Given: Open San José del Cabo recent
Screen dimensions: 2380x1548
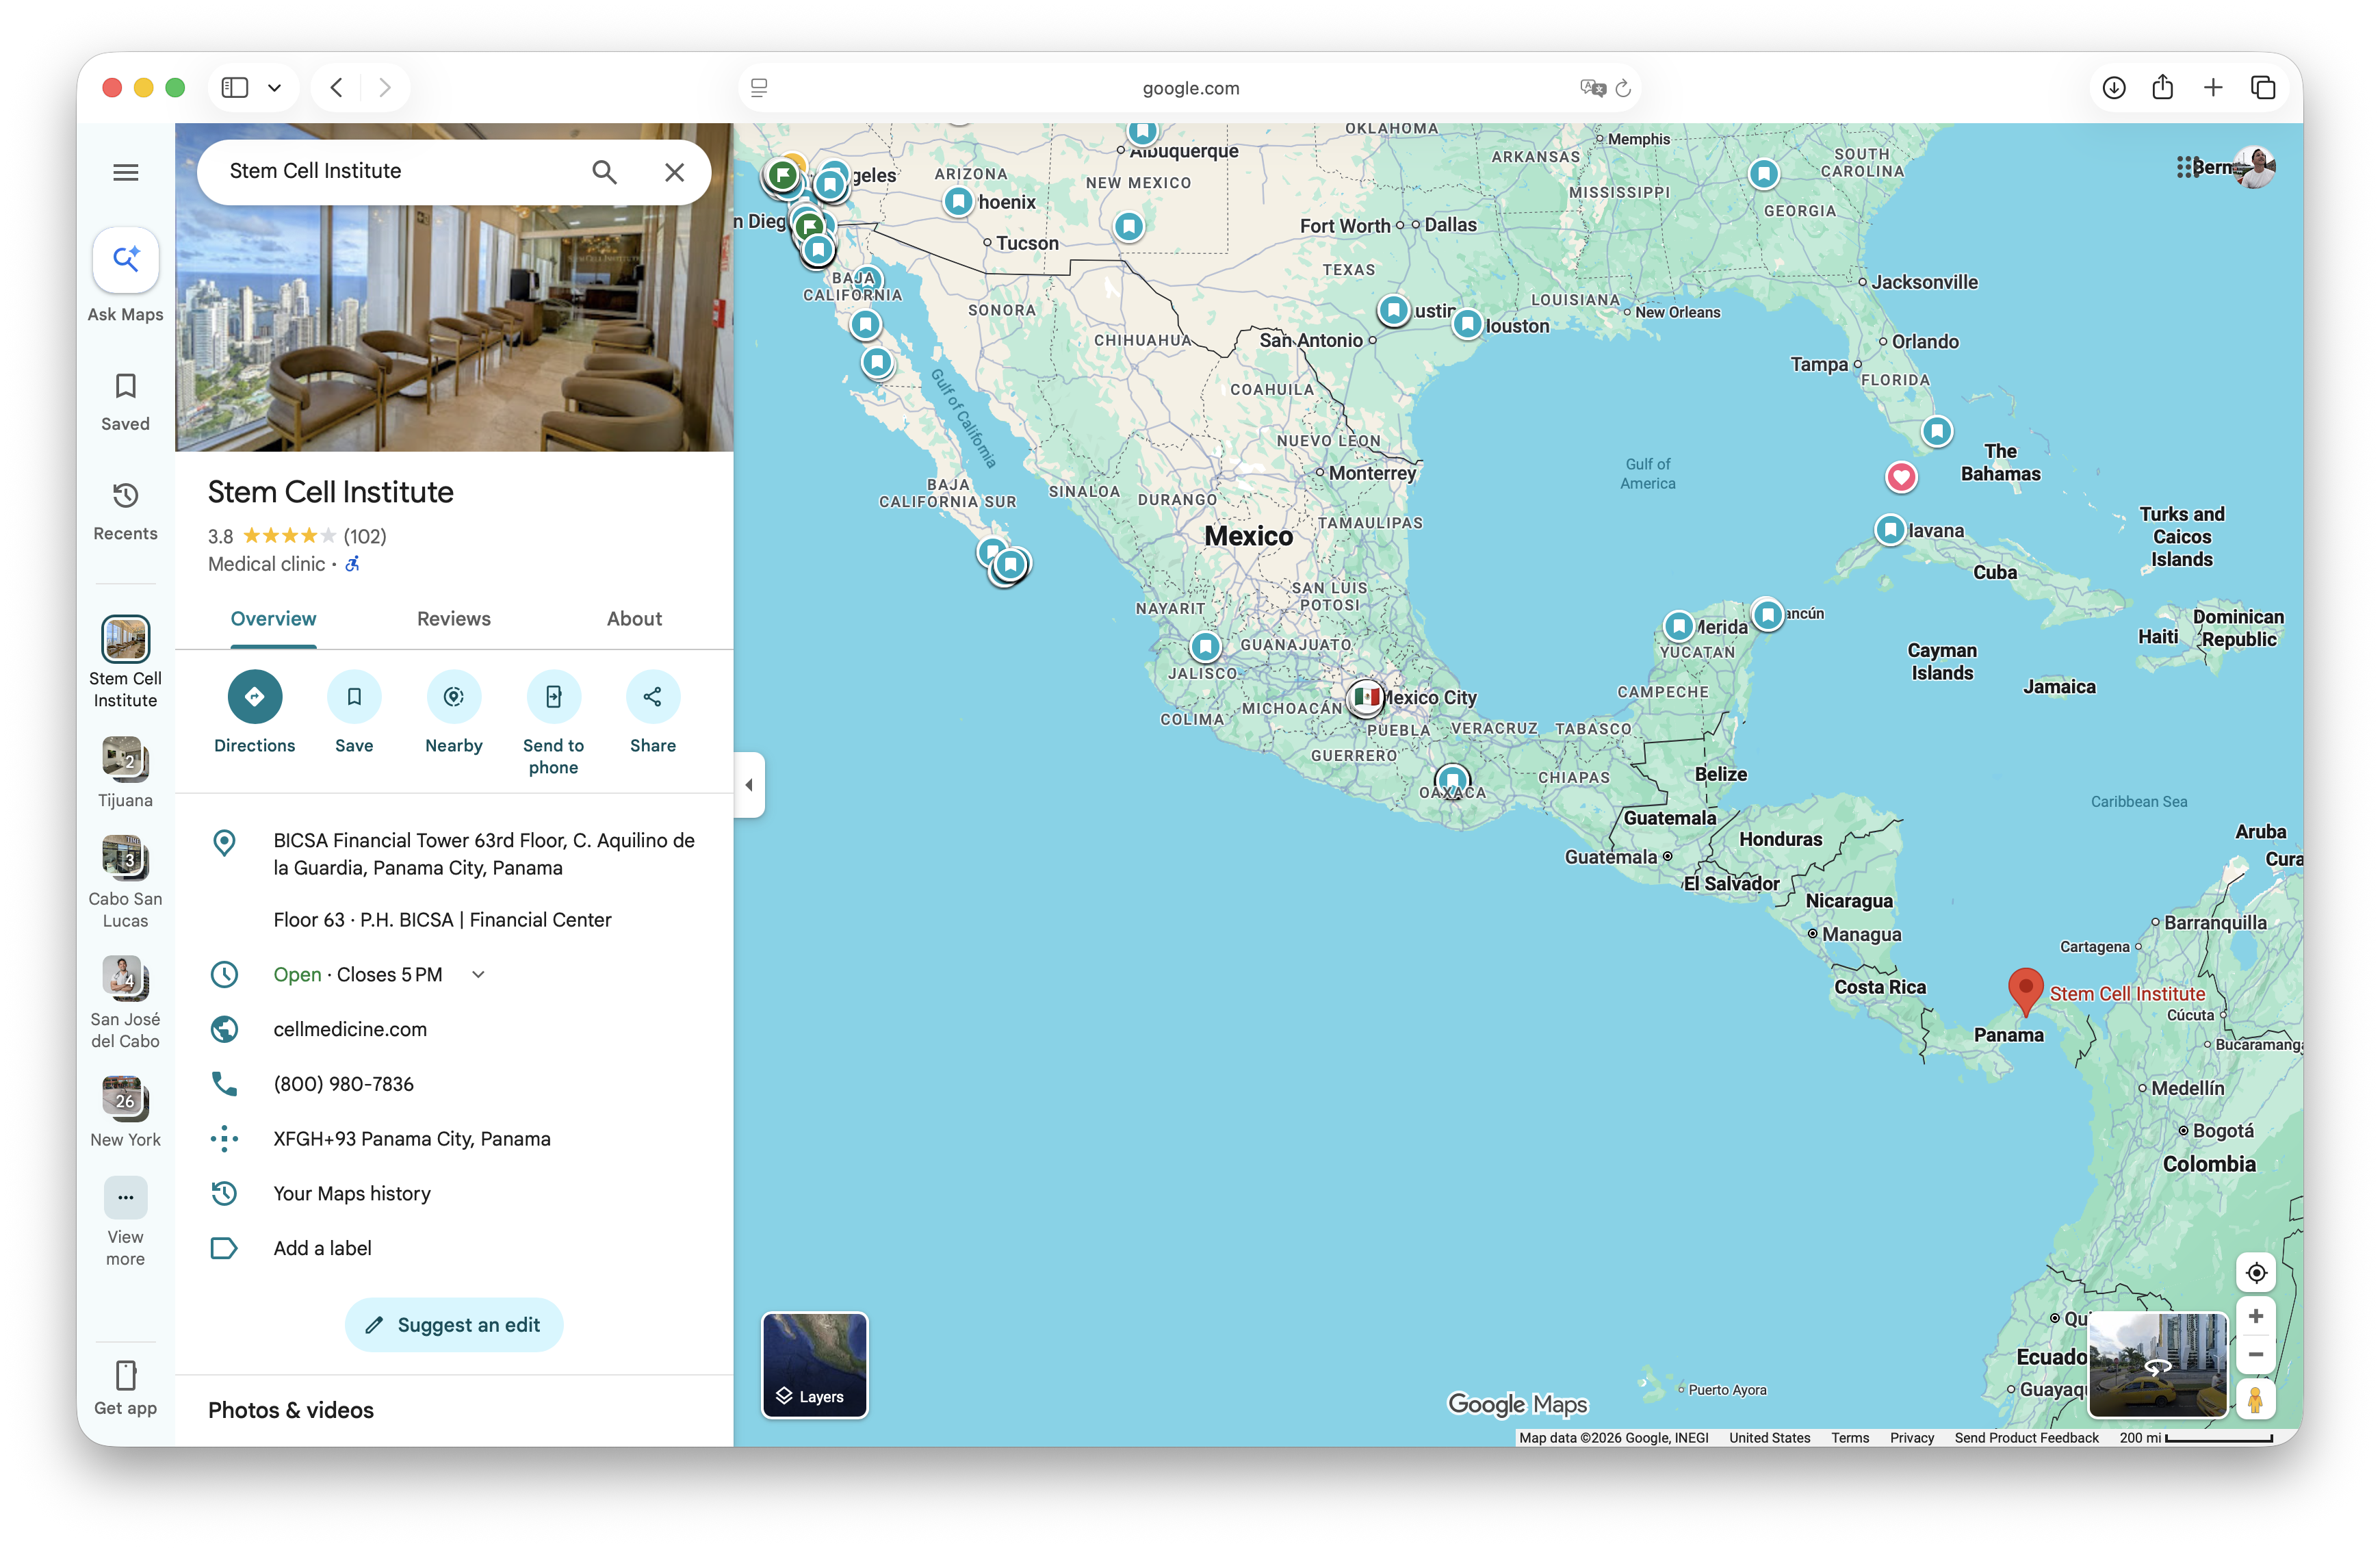Looking at the screenshot, I should click(x=125, y=1003).
